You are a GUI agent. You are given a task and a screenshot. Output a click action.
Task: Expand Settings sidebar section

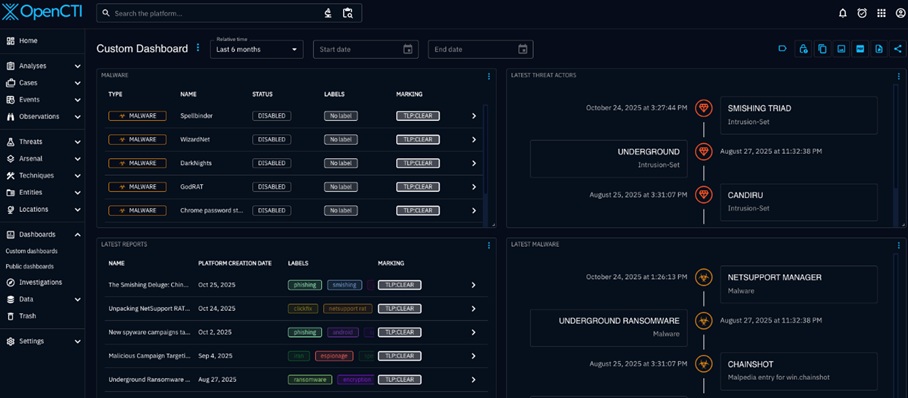point(78,342)
